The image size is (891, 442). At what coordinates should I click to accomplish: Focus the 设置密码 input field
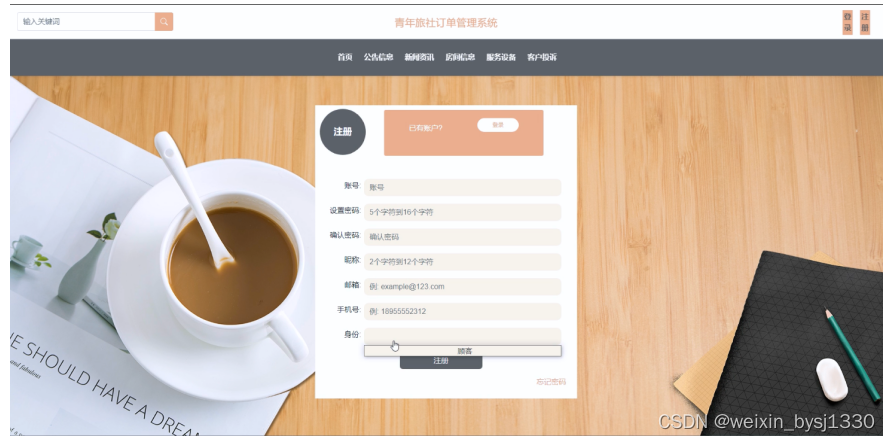click(463, 212)
